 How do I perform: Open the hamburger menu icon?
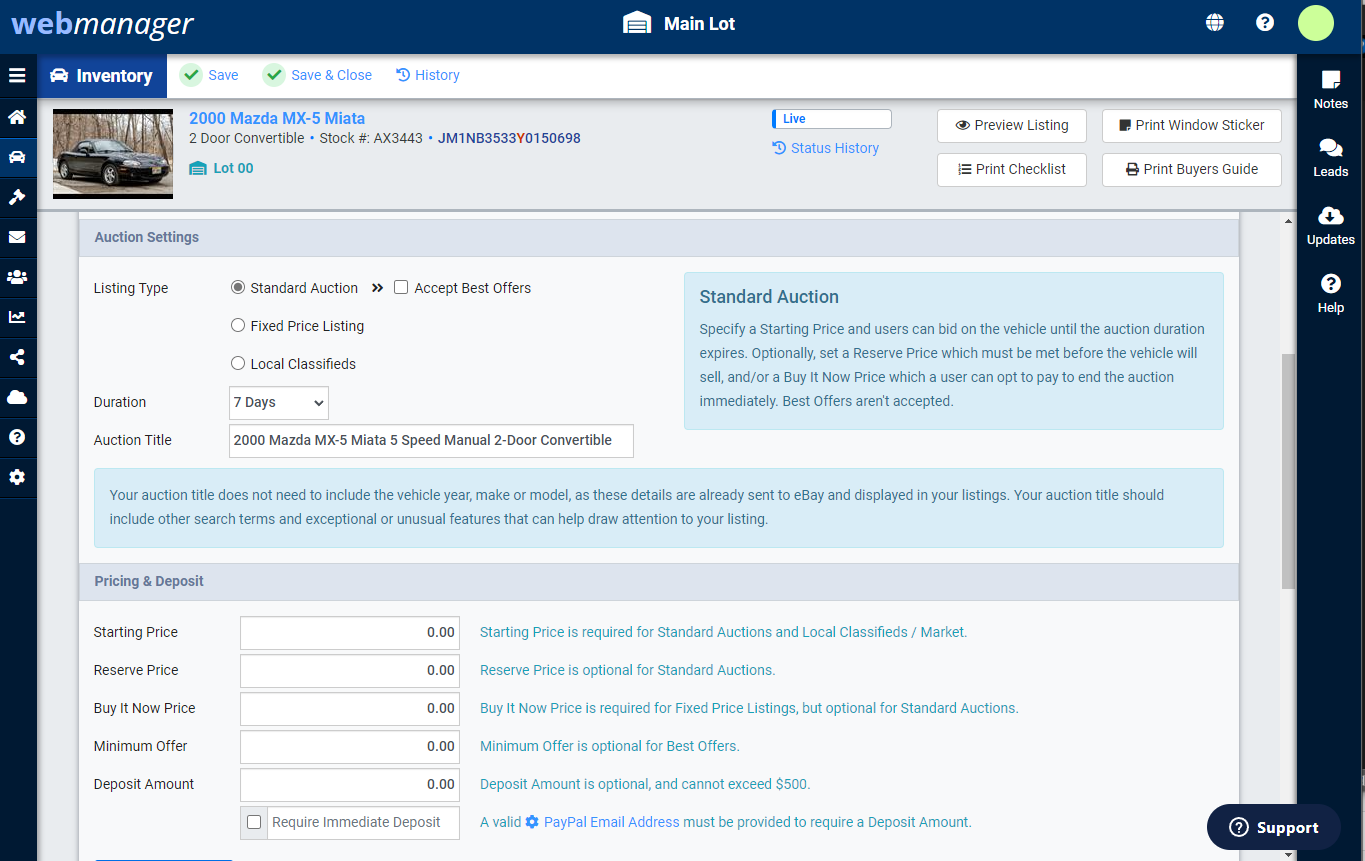pos(17,76)
